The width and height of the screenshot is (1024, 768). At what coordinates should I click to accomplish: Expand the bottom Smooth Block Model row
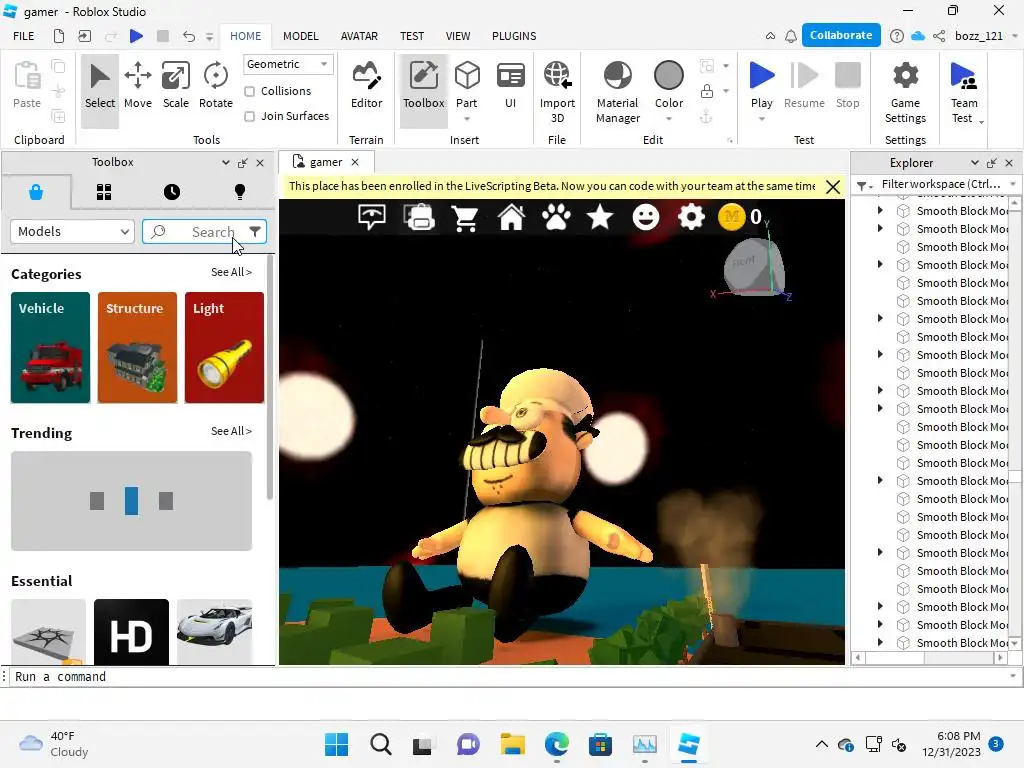[880, 643]
